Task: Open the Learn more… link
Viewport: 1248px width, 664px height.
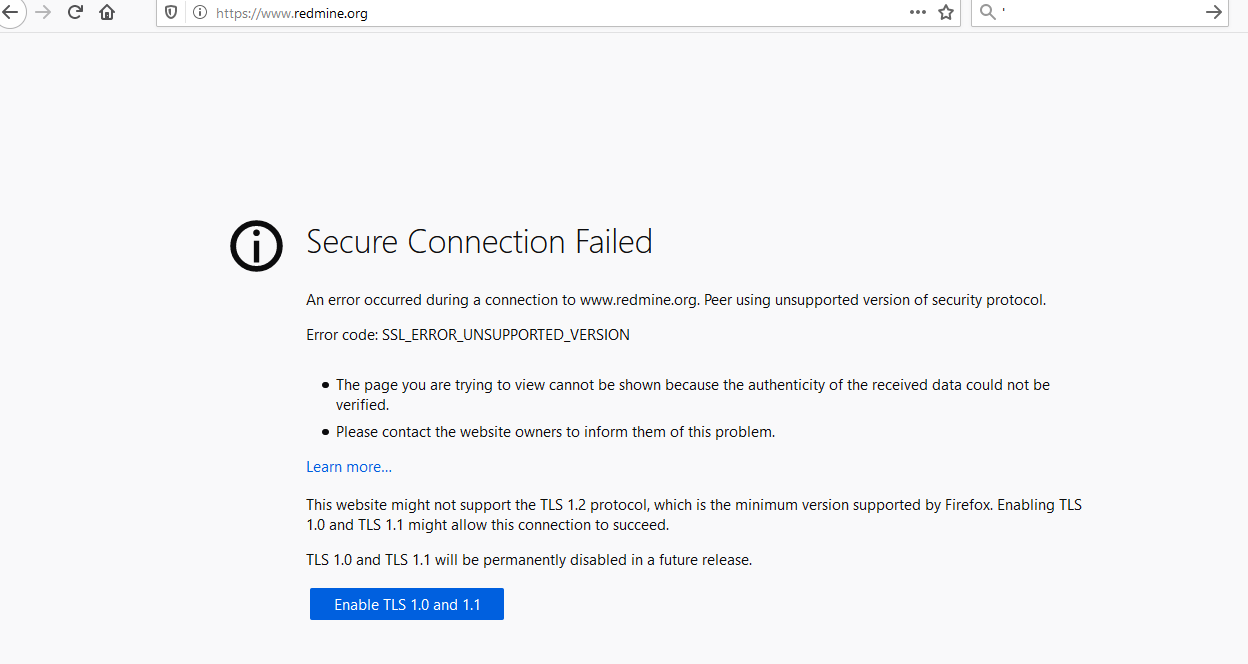Action: pyautogui.click(x=349, y=467)
